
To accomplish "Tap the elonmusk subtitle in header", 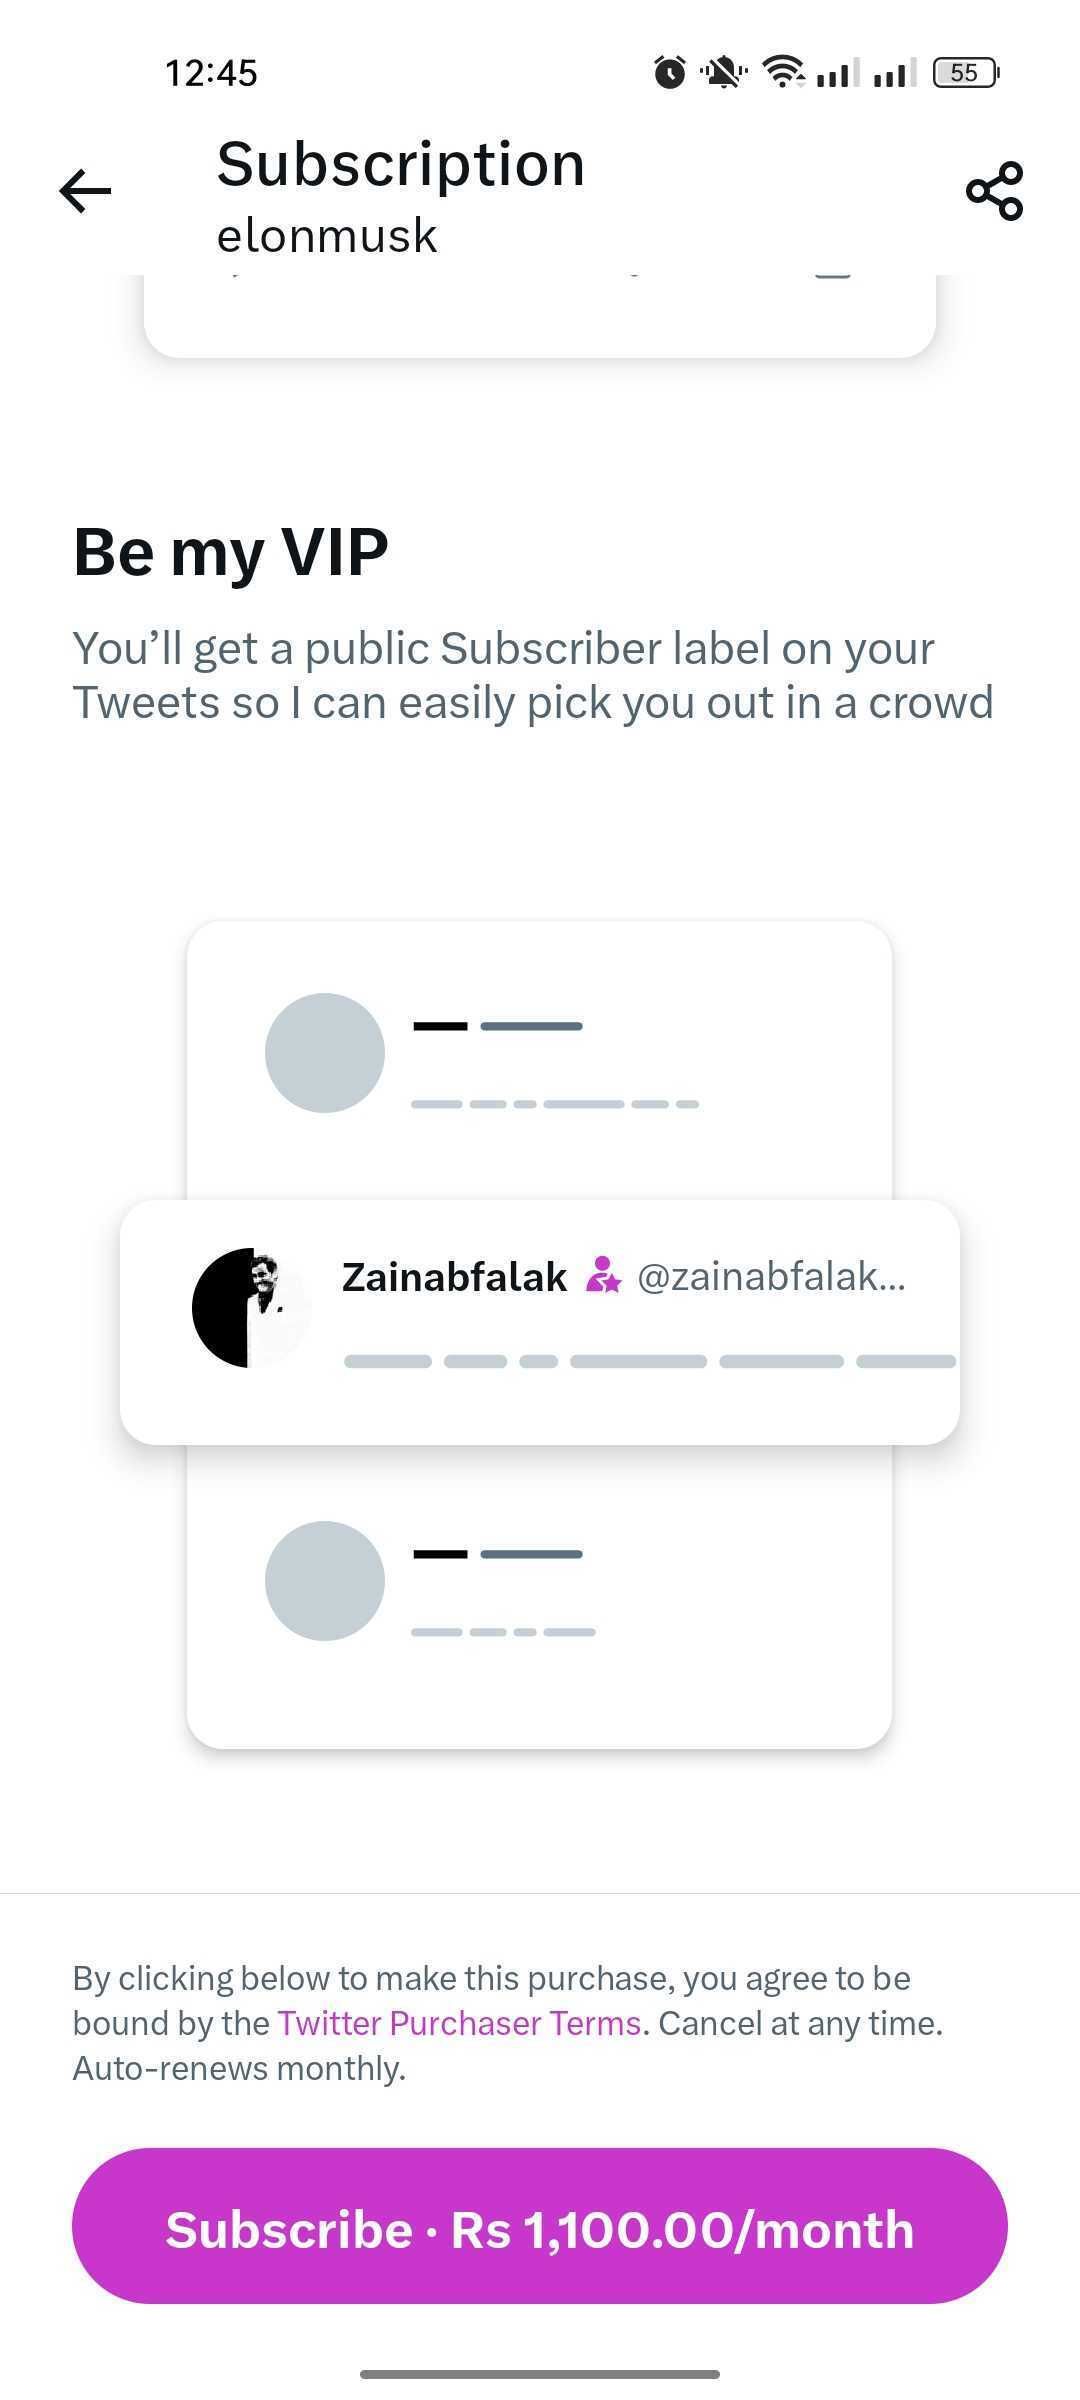I will pos(327,236).
